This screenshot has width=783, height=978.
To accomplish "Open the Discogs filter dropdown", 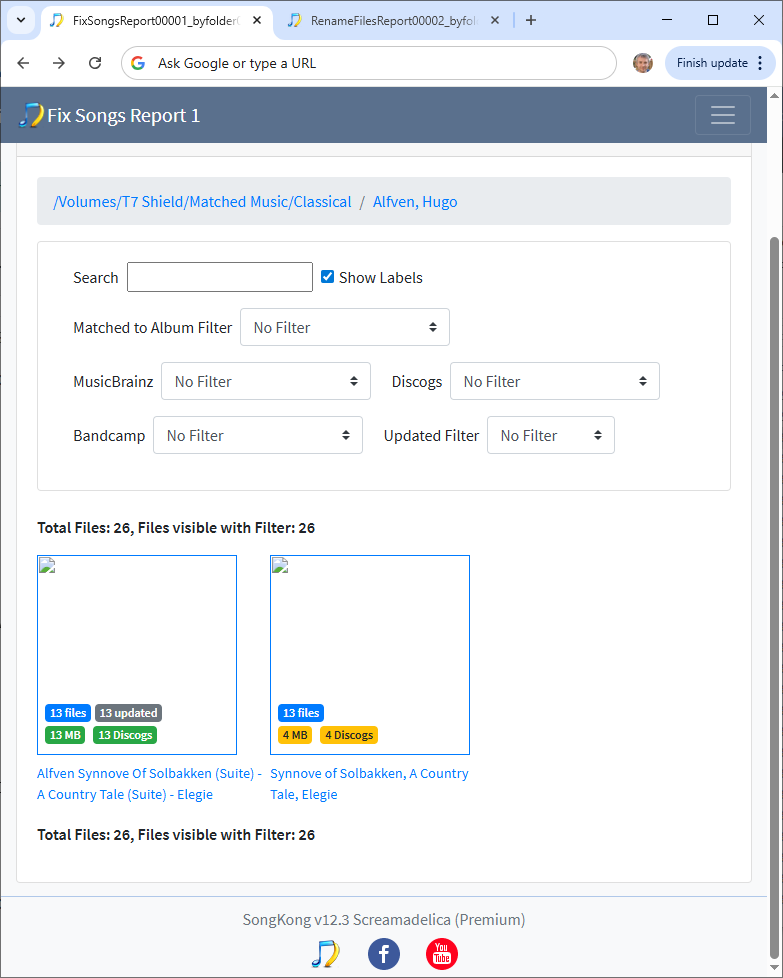I will 554,381.
